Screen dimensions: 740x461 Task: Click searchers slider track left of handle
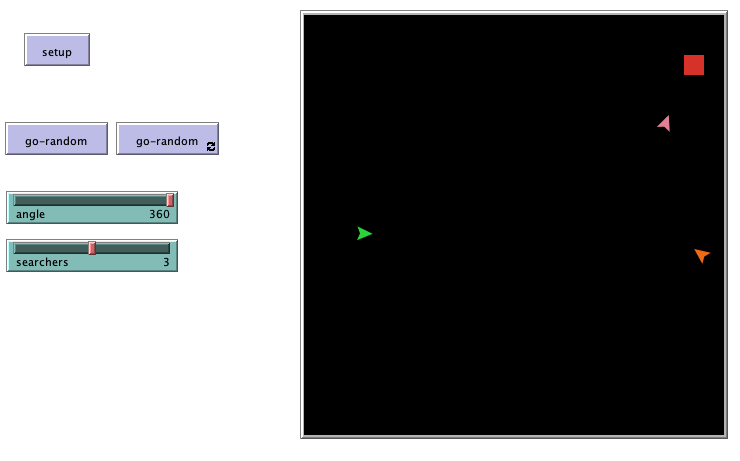pyautogui.click(x=50, y=248)
